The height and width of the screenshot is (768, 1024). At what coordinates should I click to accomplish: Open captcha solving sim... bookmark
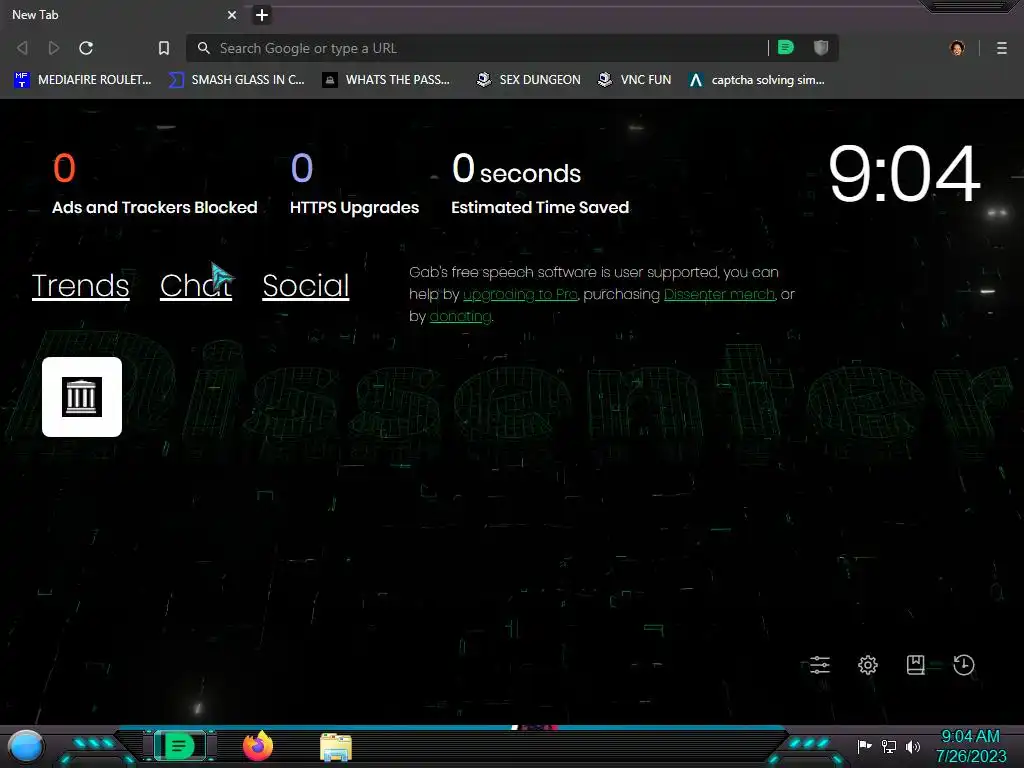[x=757, y=80]
